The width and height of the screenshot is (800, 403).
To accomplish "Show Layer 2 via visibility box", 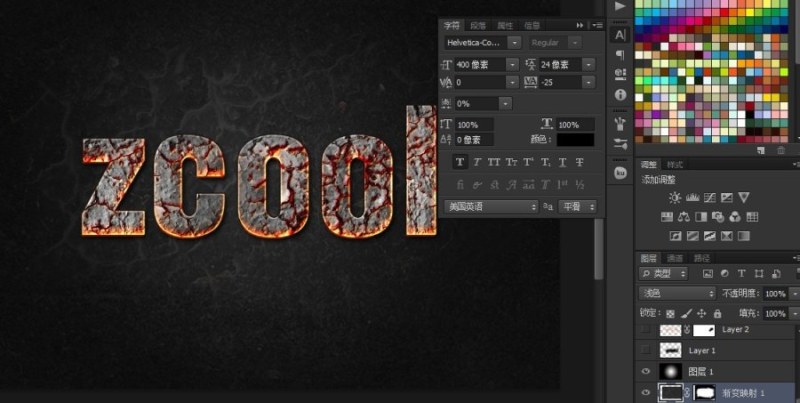I will [x=646, y=330].
